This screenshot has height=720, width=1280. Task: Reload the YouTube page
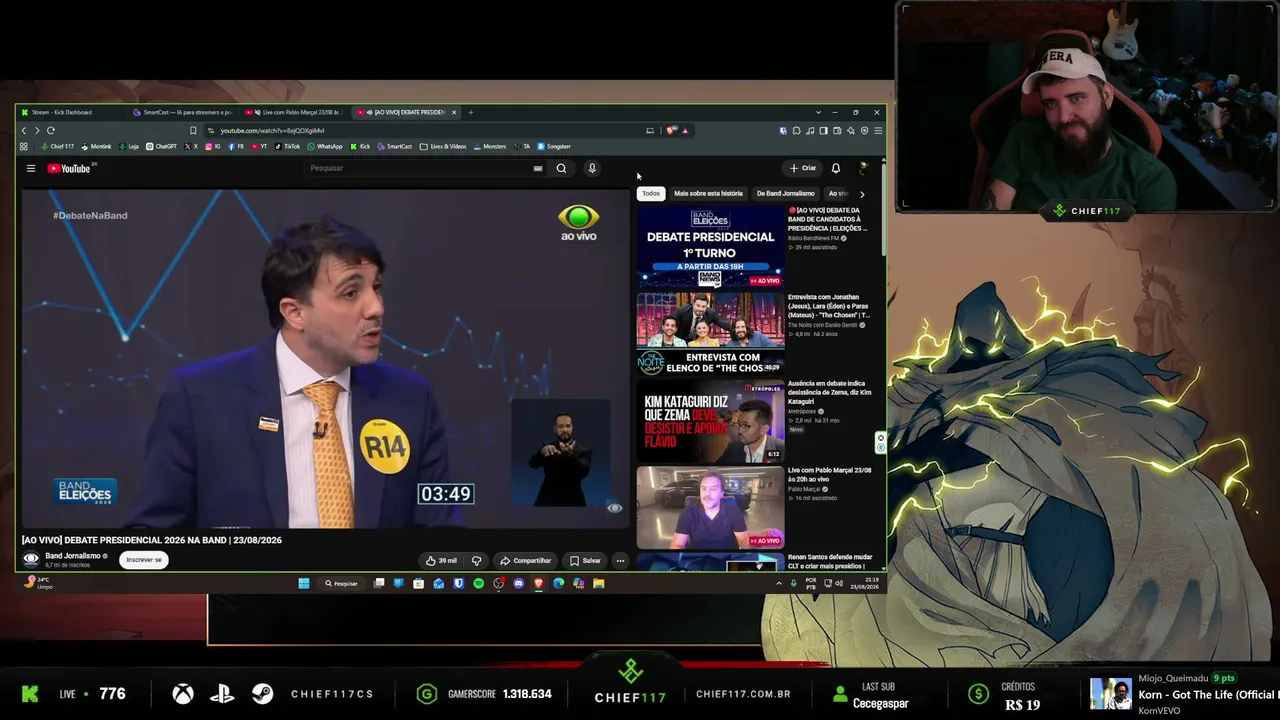tap(50, 130)
